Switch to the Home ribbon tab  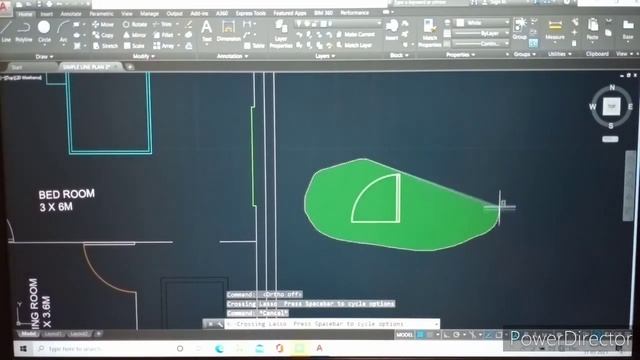[25, 14]
